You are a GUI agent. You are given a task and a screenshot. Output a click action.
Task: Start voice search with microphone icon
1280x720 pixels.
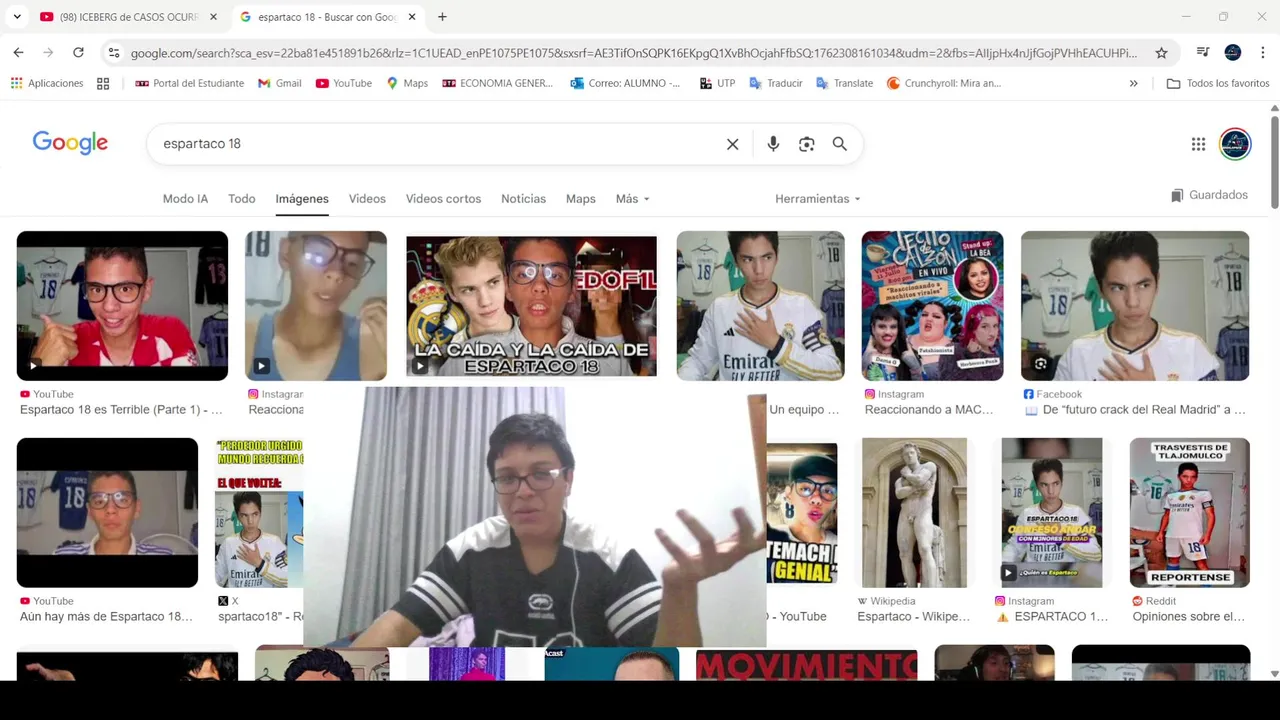click(x=773, y=144)
